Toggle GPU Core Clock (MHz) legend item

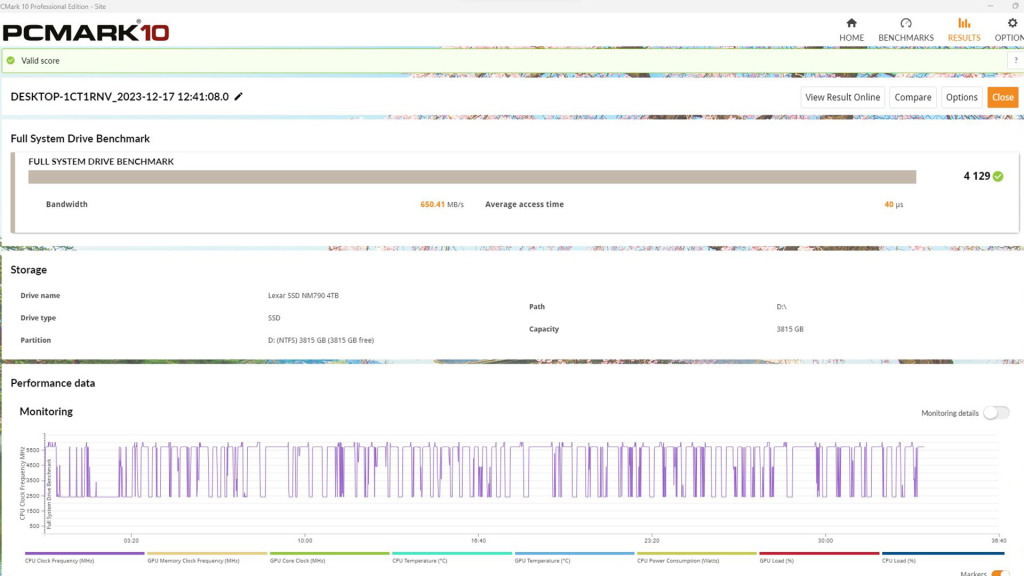click(329, 557)
